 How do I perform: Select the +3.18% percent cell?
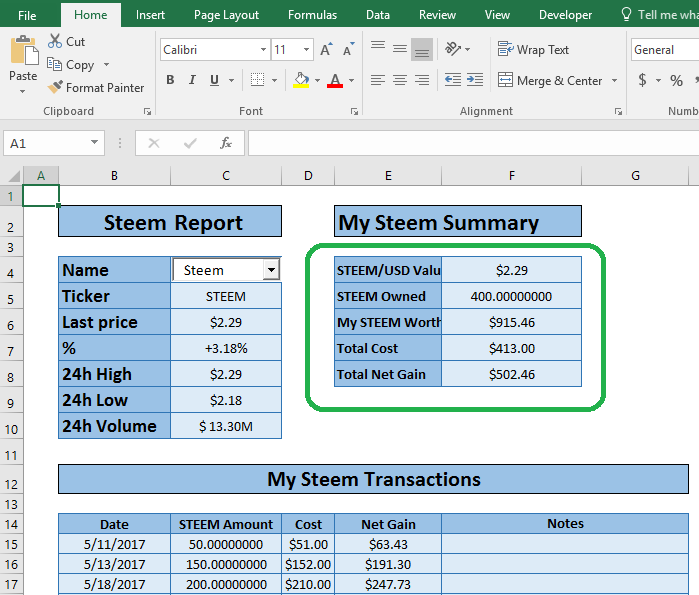click(226, 348)
